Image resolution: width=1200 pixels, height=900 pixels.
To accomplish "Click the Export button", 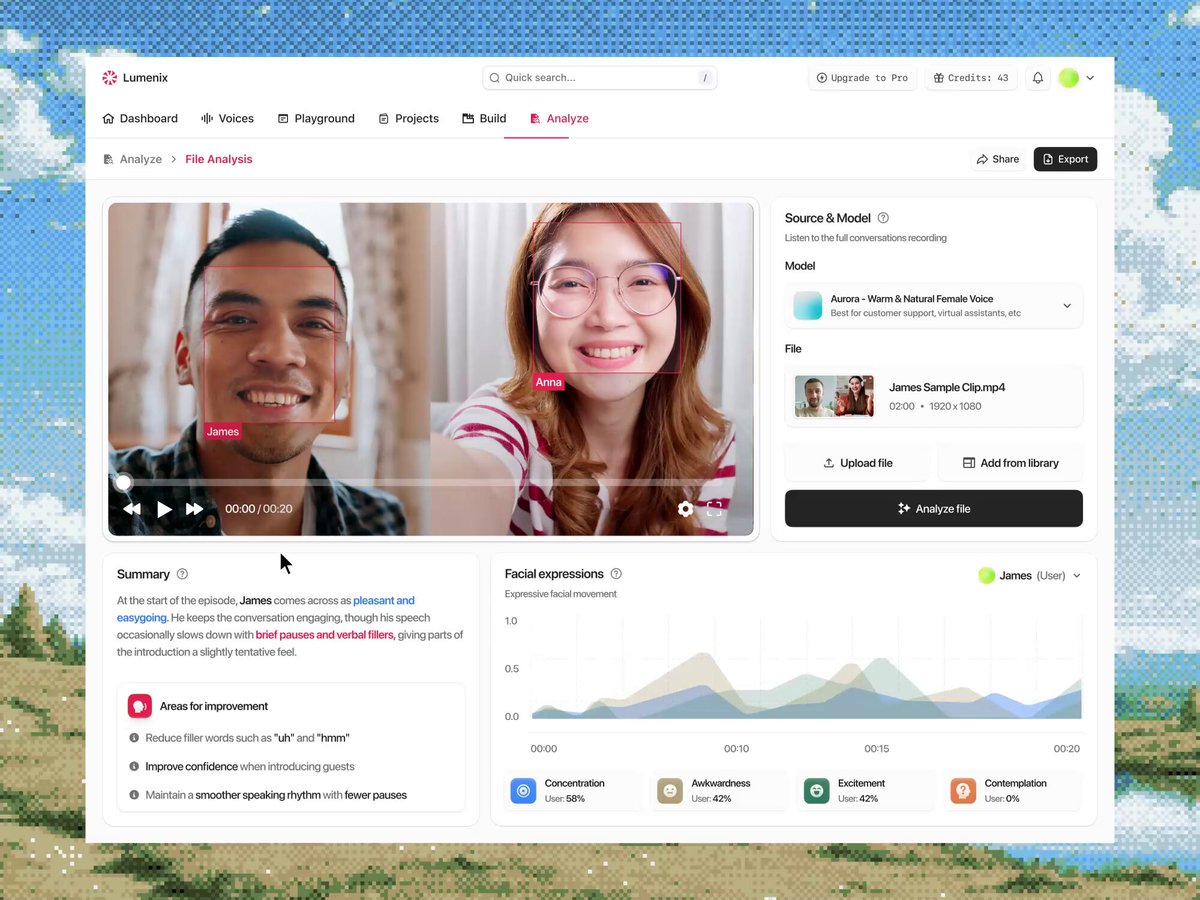I will 1065,159.
